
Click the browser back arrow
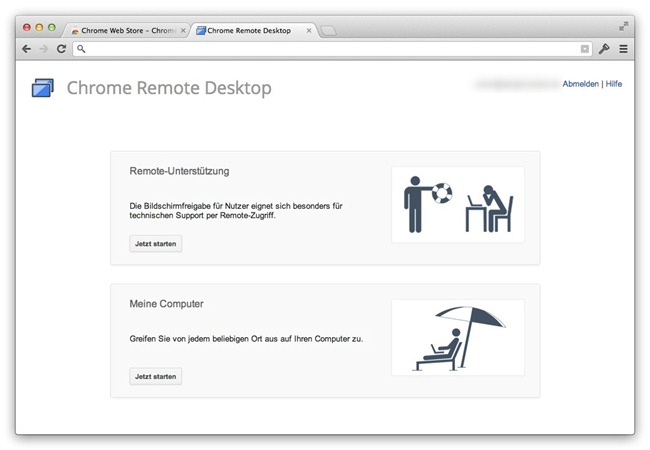point(27,48)
